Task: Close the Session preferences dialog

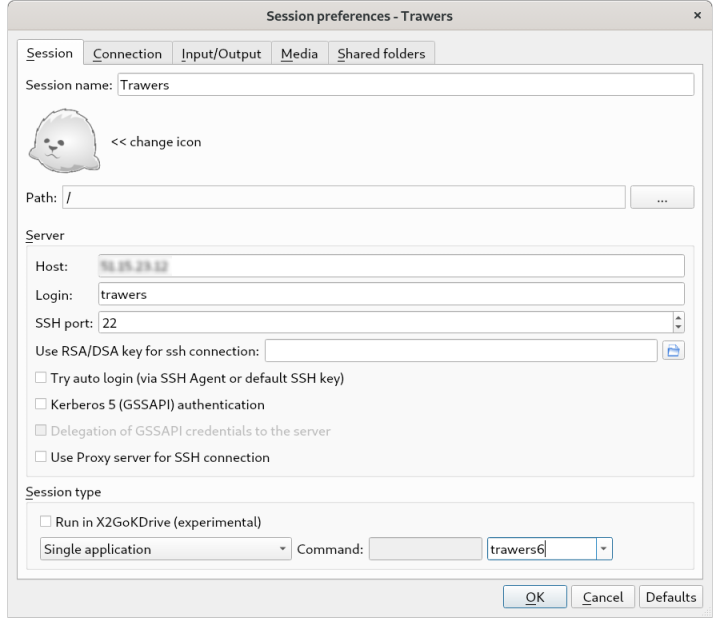Action: pos(697,16)
